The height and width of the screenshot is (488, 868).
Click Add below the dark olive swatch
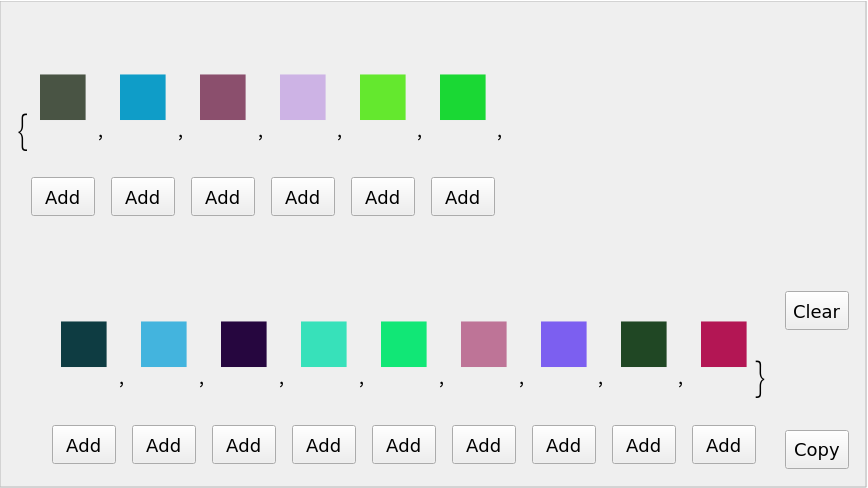point(63,197)
